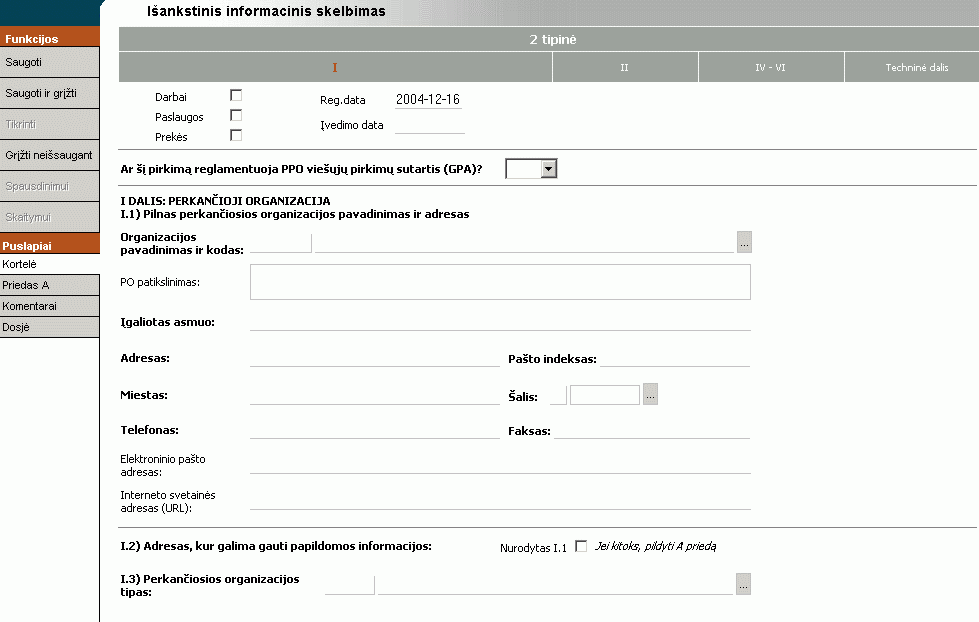Enable the Nurodytas I.1 checkbox

pos(581,546)
